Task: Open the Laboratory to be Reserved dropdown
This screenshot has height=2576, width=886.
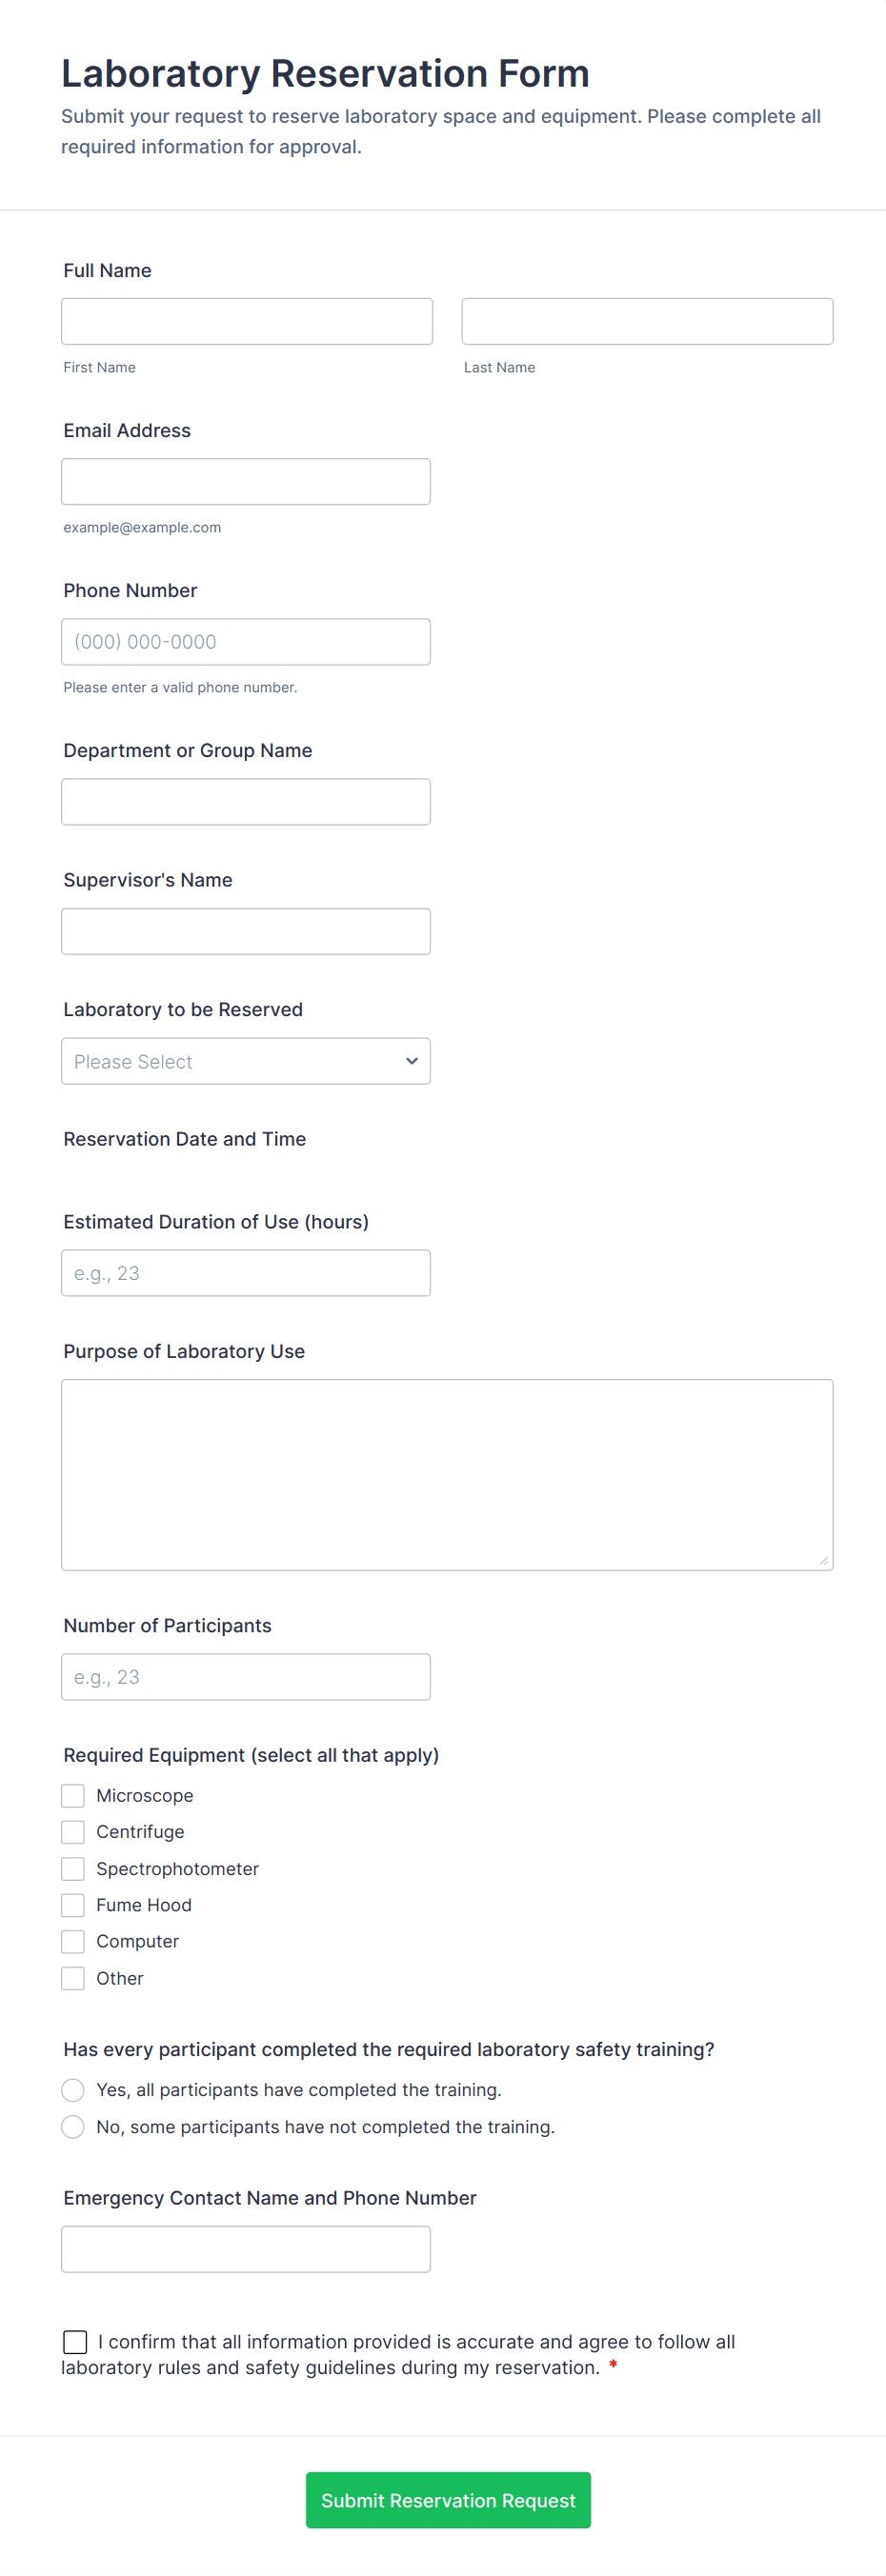Action: coord(245,1061)
